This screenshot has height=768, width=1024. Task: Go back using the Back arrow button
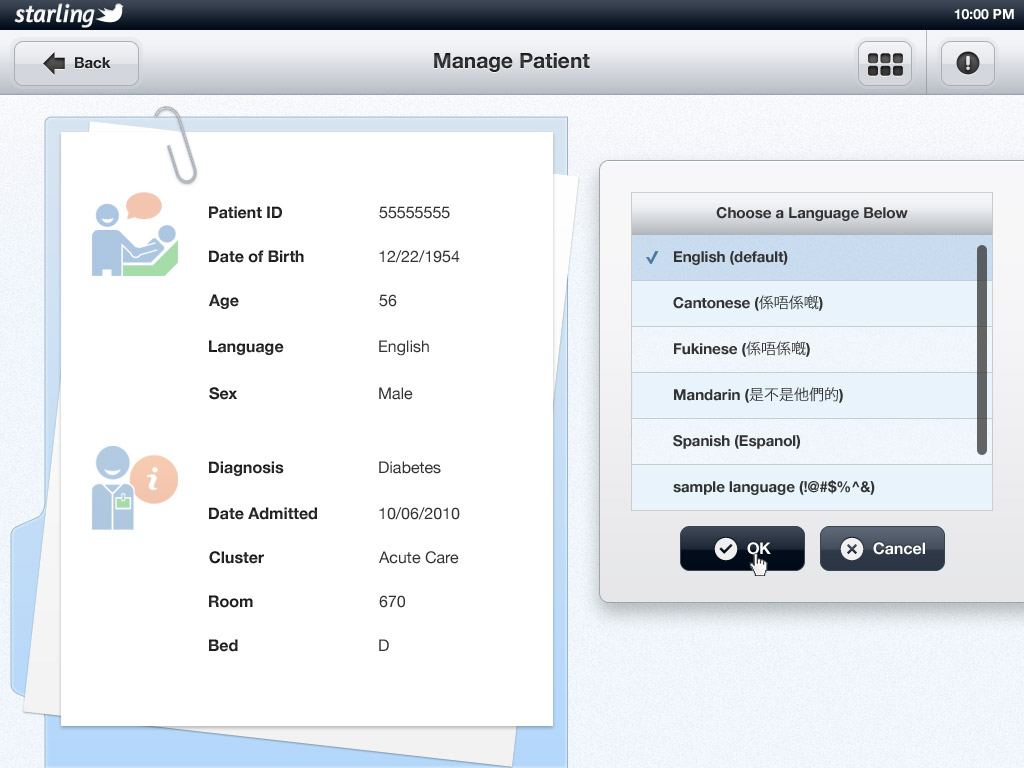tap(77, 63)
